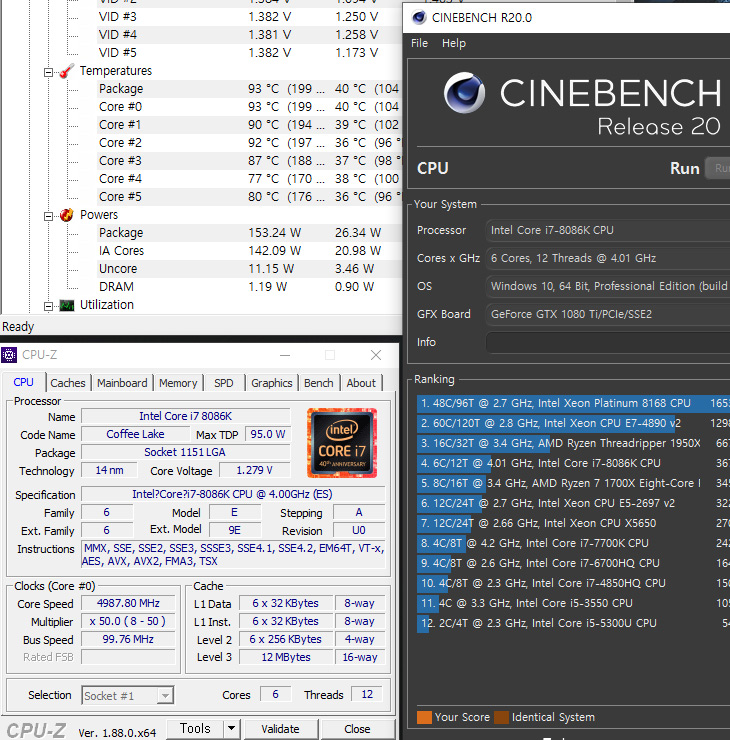
Task: Click the CPU-Z title bar app icon
Action: 8,355
